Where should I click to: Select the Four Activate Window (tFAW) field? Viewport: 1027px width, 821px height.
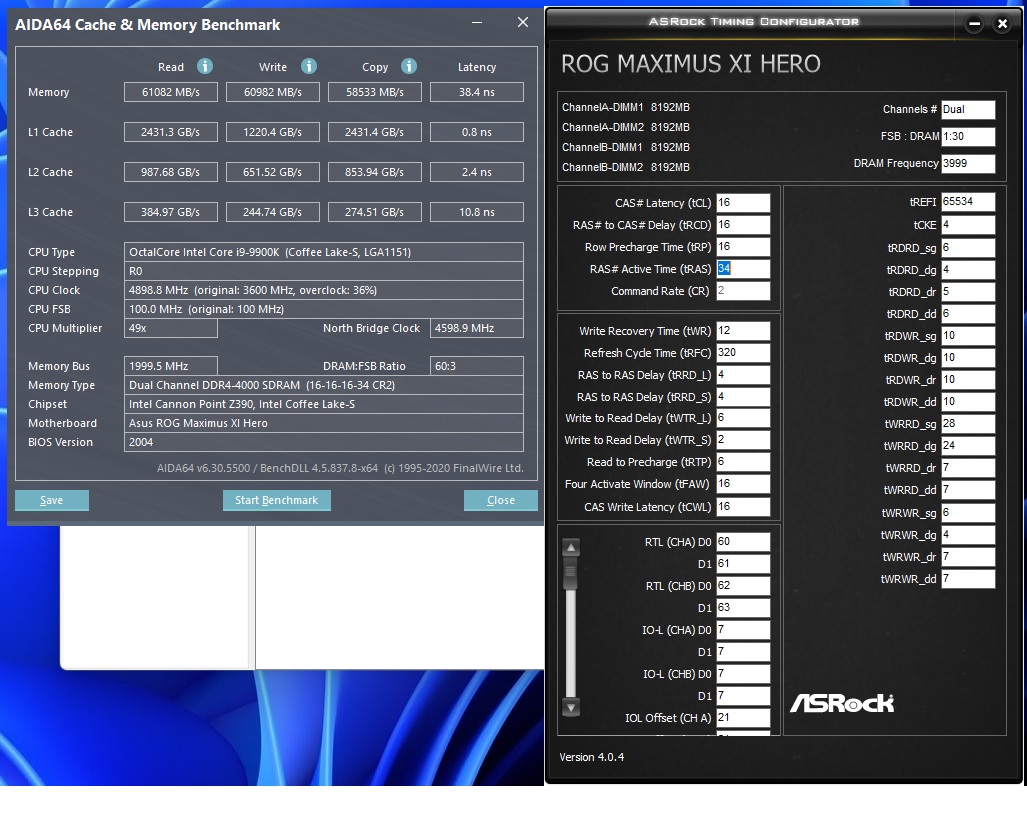(743, 484)
